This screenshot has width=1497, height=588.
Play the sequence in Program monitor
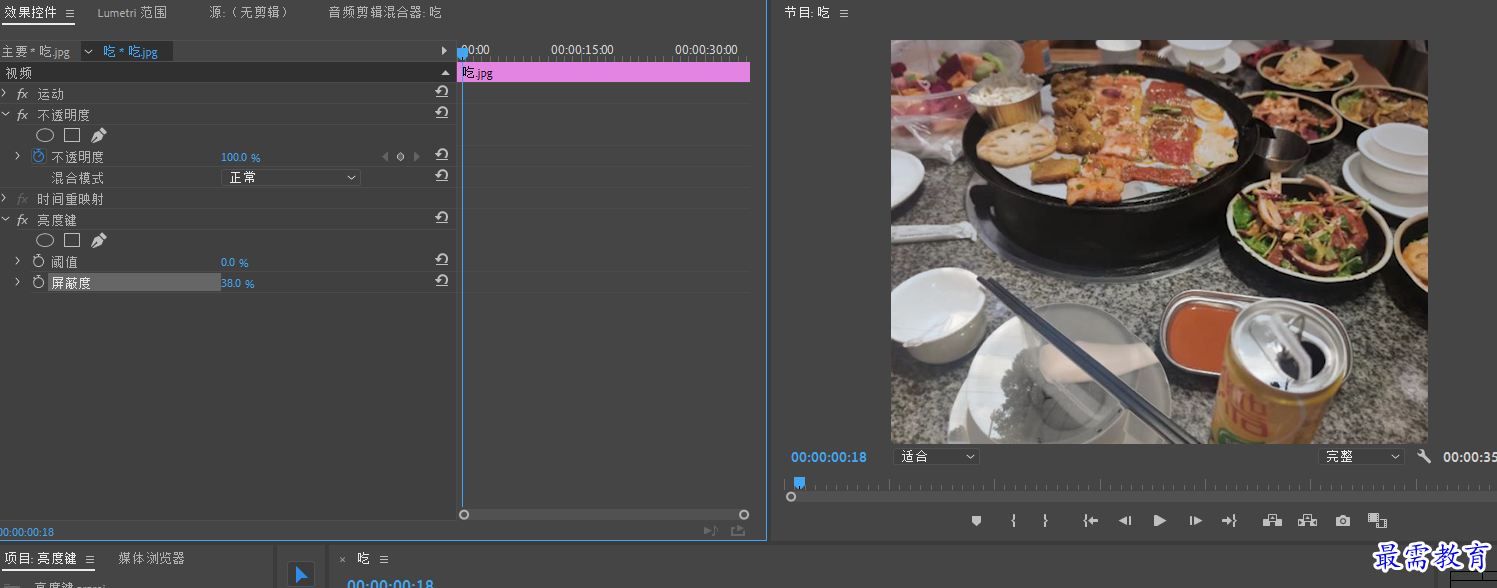point(1160,520)
